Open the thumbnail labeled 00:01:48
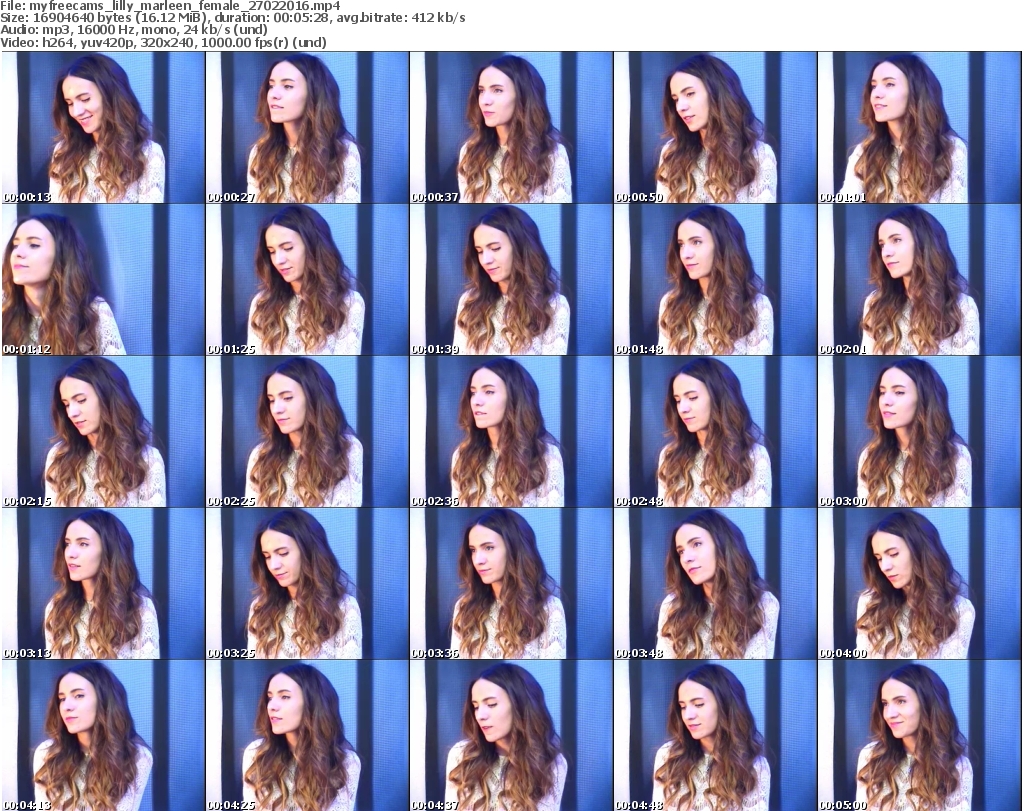 pyautogui.click(x=715, y=279)
